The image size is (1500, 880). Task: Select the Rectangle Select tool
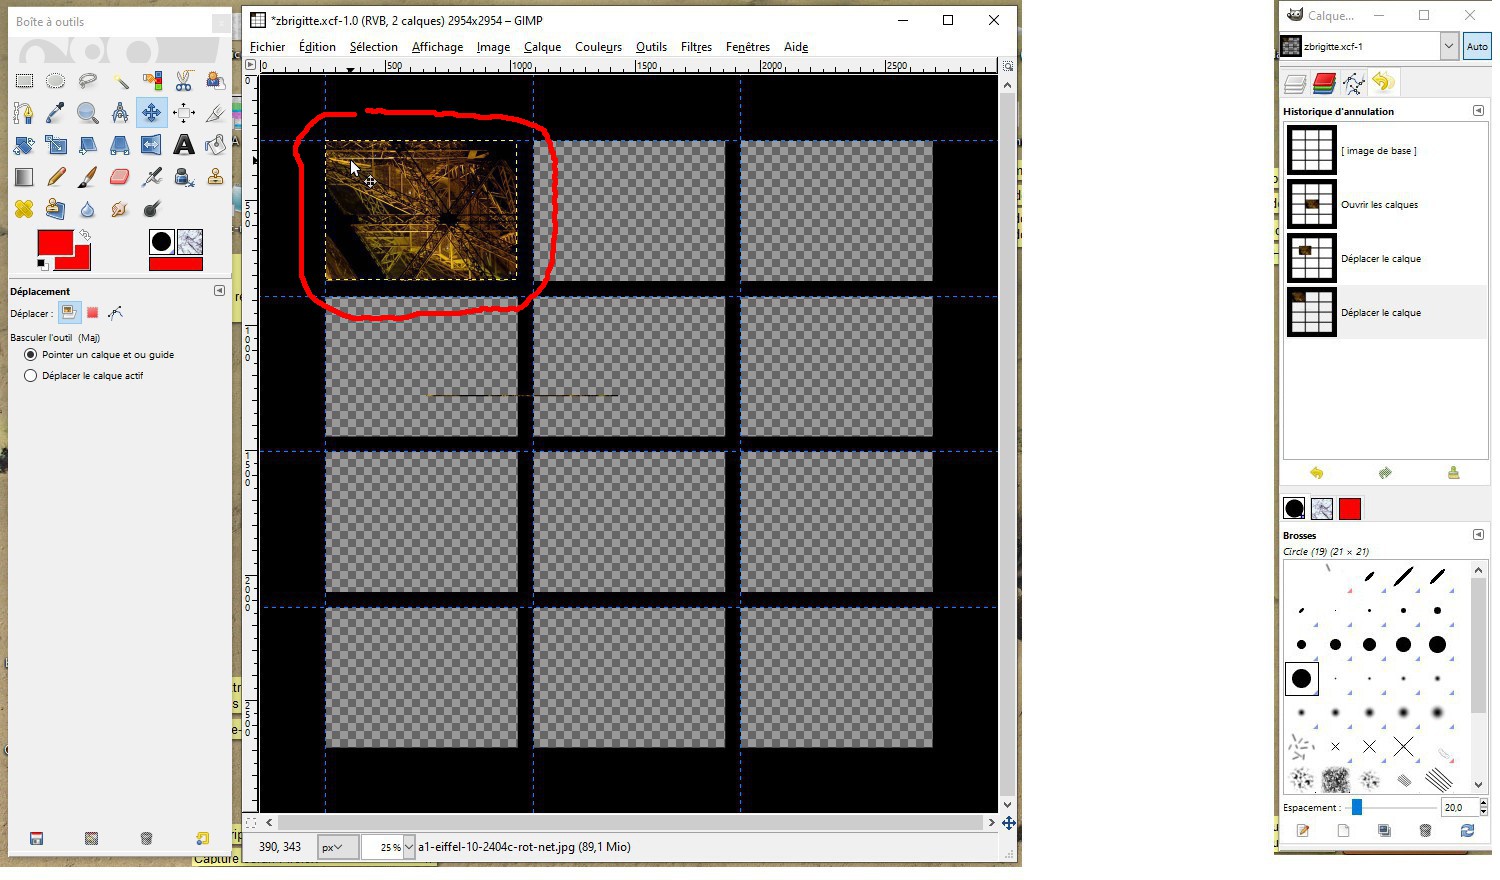click(24, 81)
